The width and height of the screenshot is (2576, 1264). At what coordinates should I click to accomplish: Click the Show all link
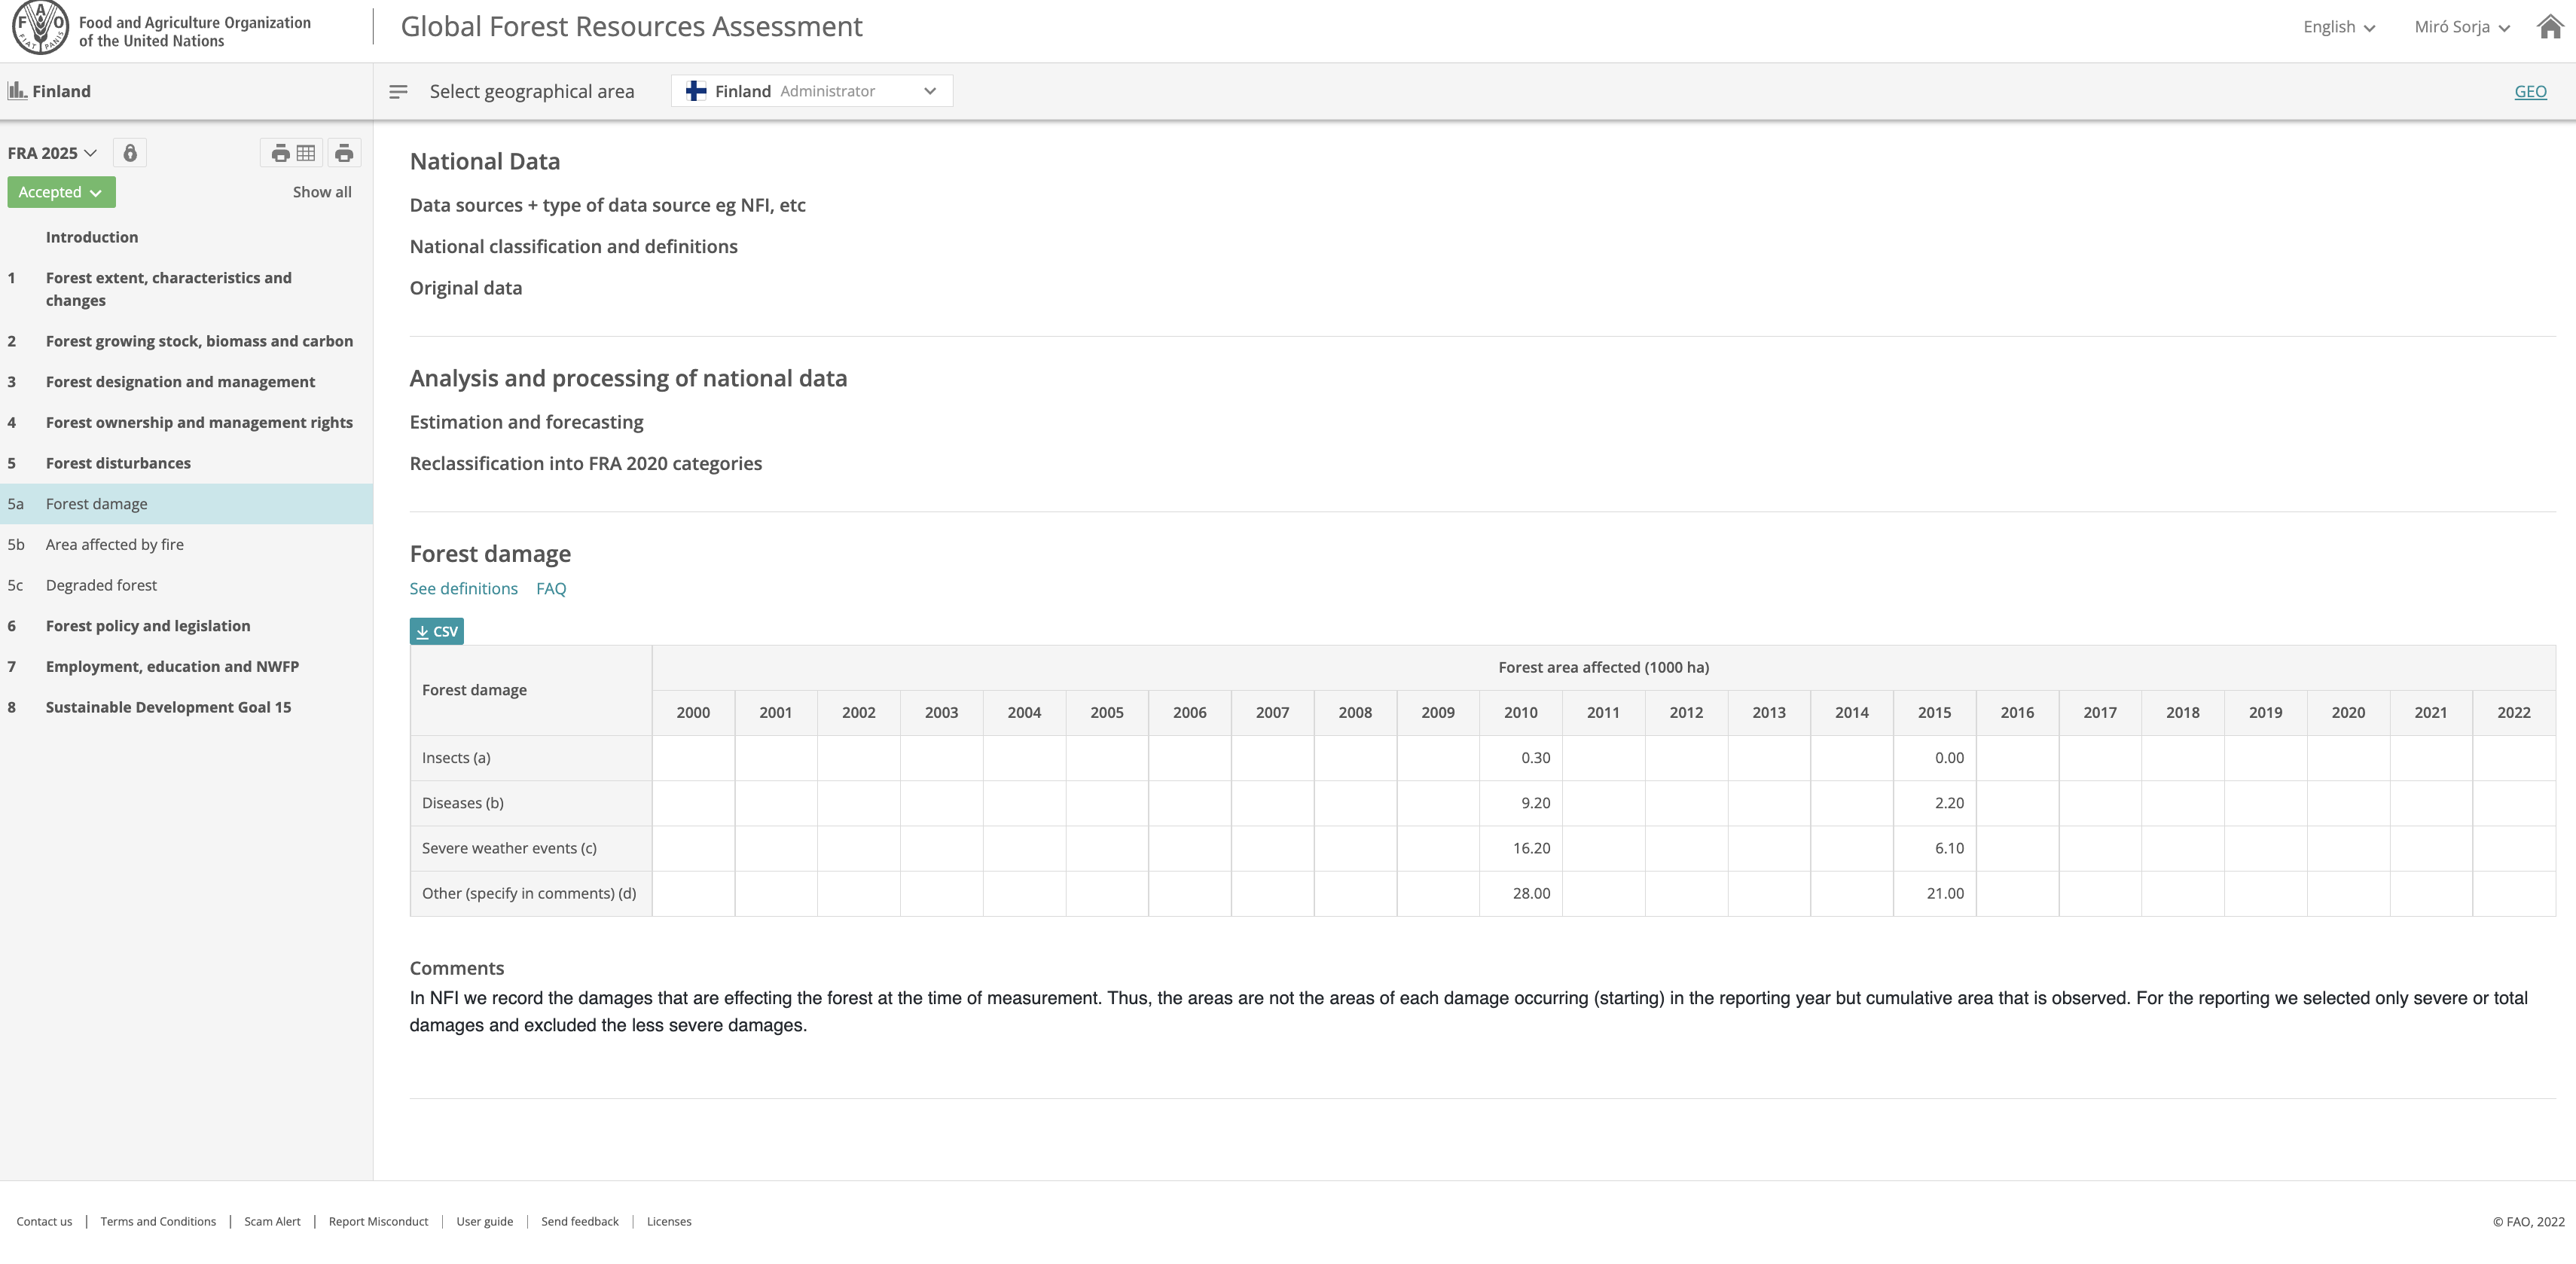(321, 191)
